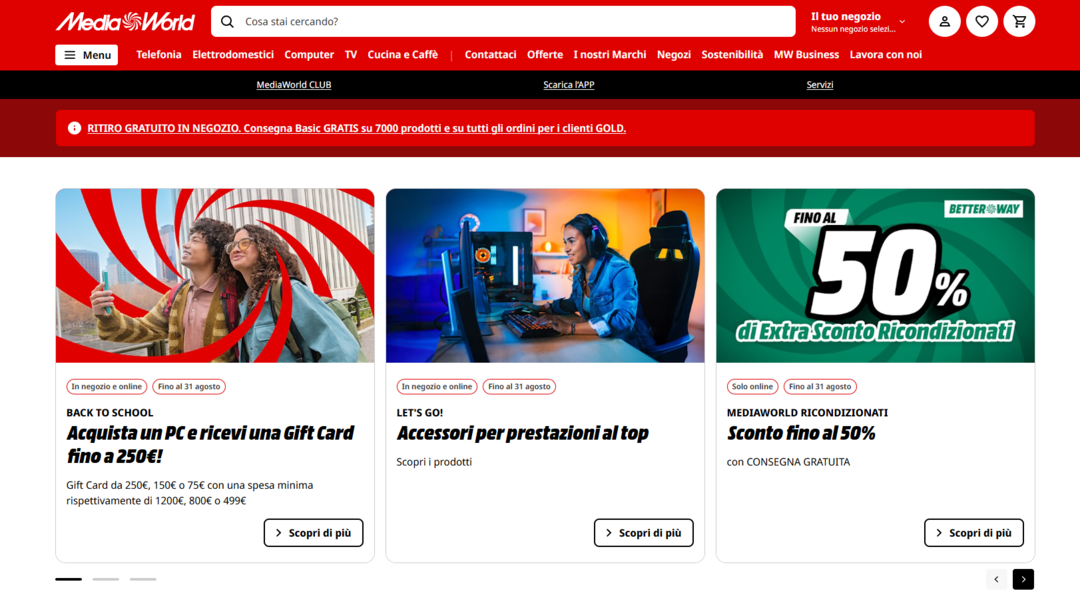Open the user account icon
Screen dimensions: 1080x600
(944, 21)
